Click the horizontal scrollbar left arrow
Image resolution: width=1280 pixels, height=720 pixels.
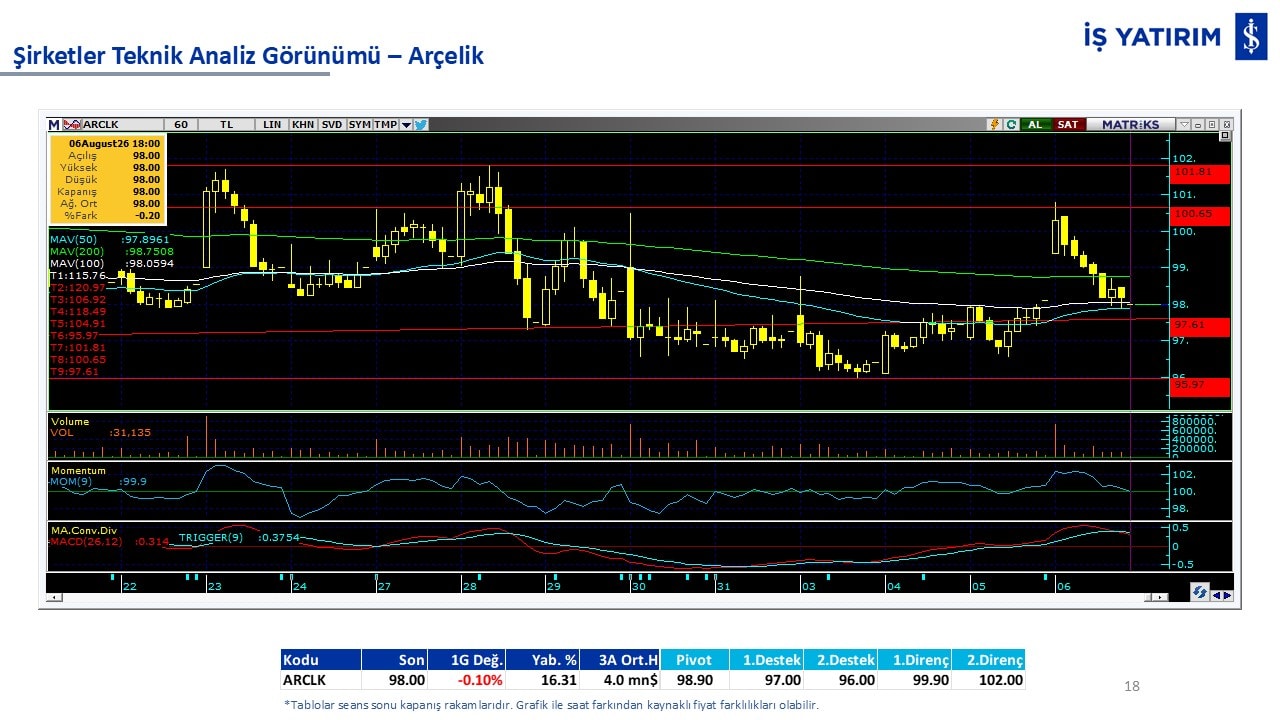pyautogui.click(x=52, y=597)
